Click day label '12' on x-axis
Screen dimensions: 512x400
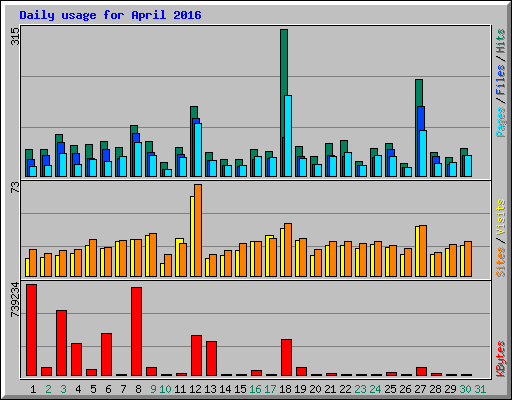[195, 389]
